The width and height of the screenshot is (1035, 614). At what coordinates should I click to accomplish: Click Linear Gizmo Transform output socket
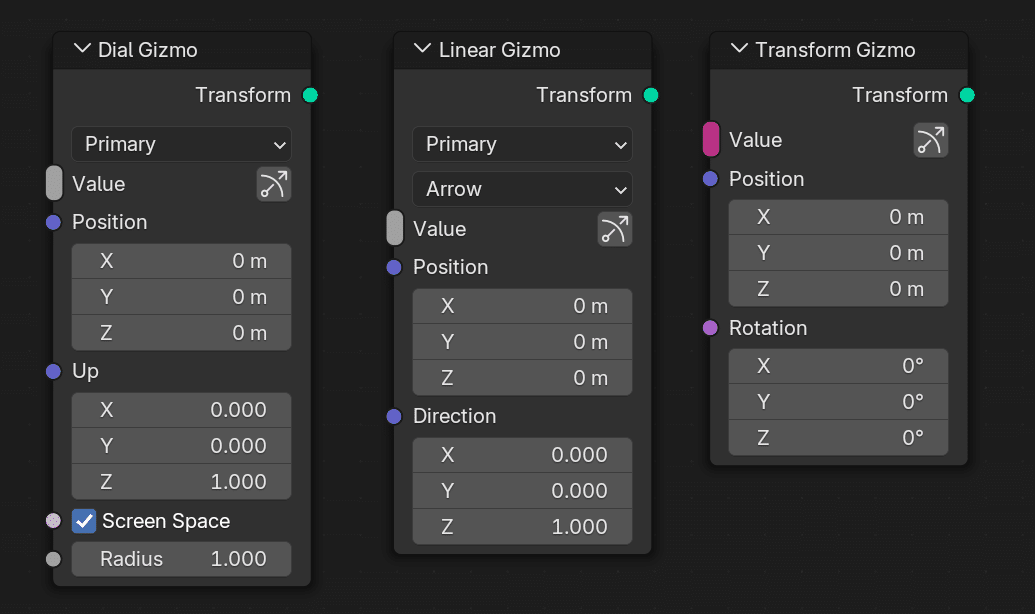tap(651, 95)
